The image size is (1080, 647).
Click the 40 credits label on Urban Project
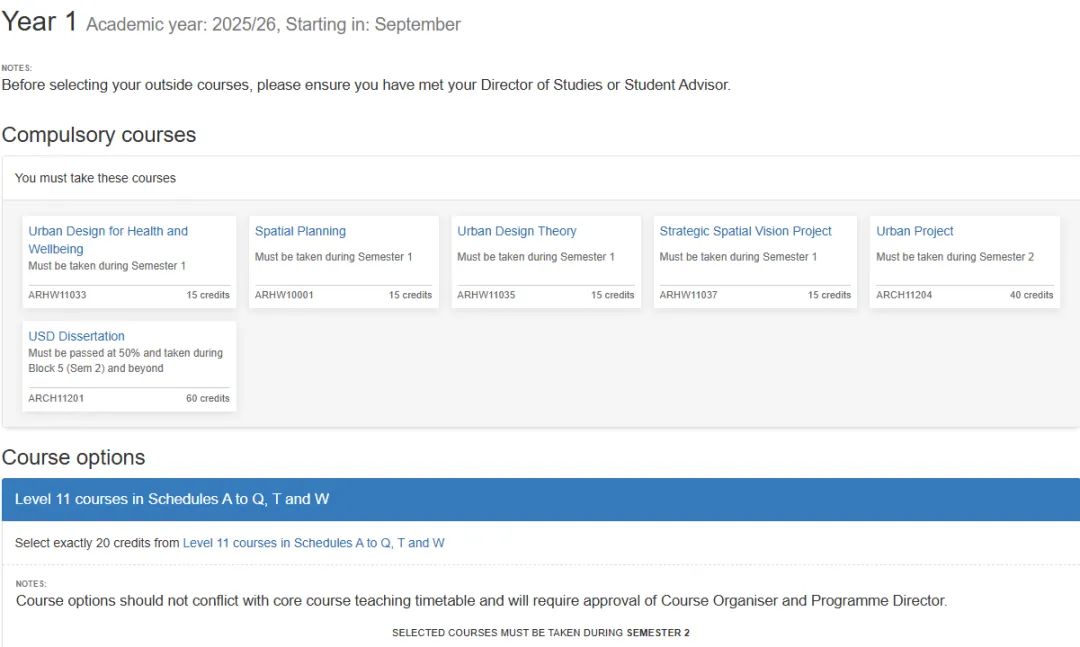click(x=1031, y=295)
